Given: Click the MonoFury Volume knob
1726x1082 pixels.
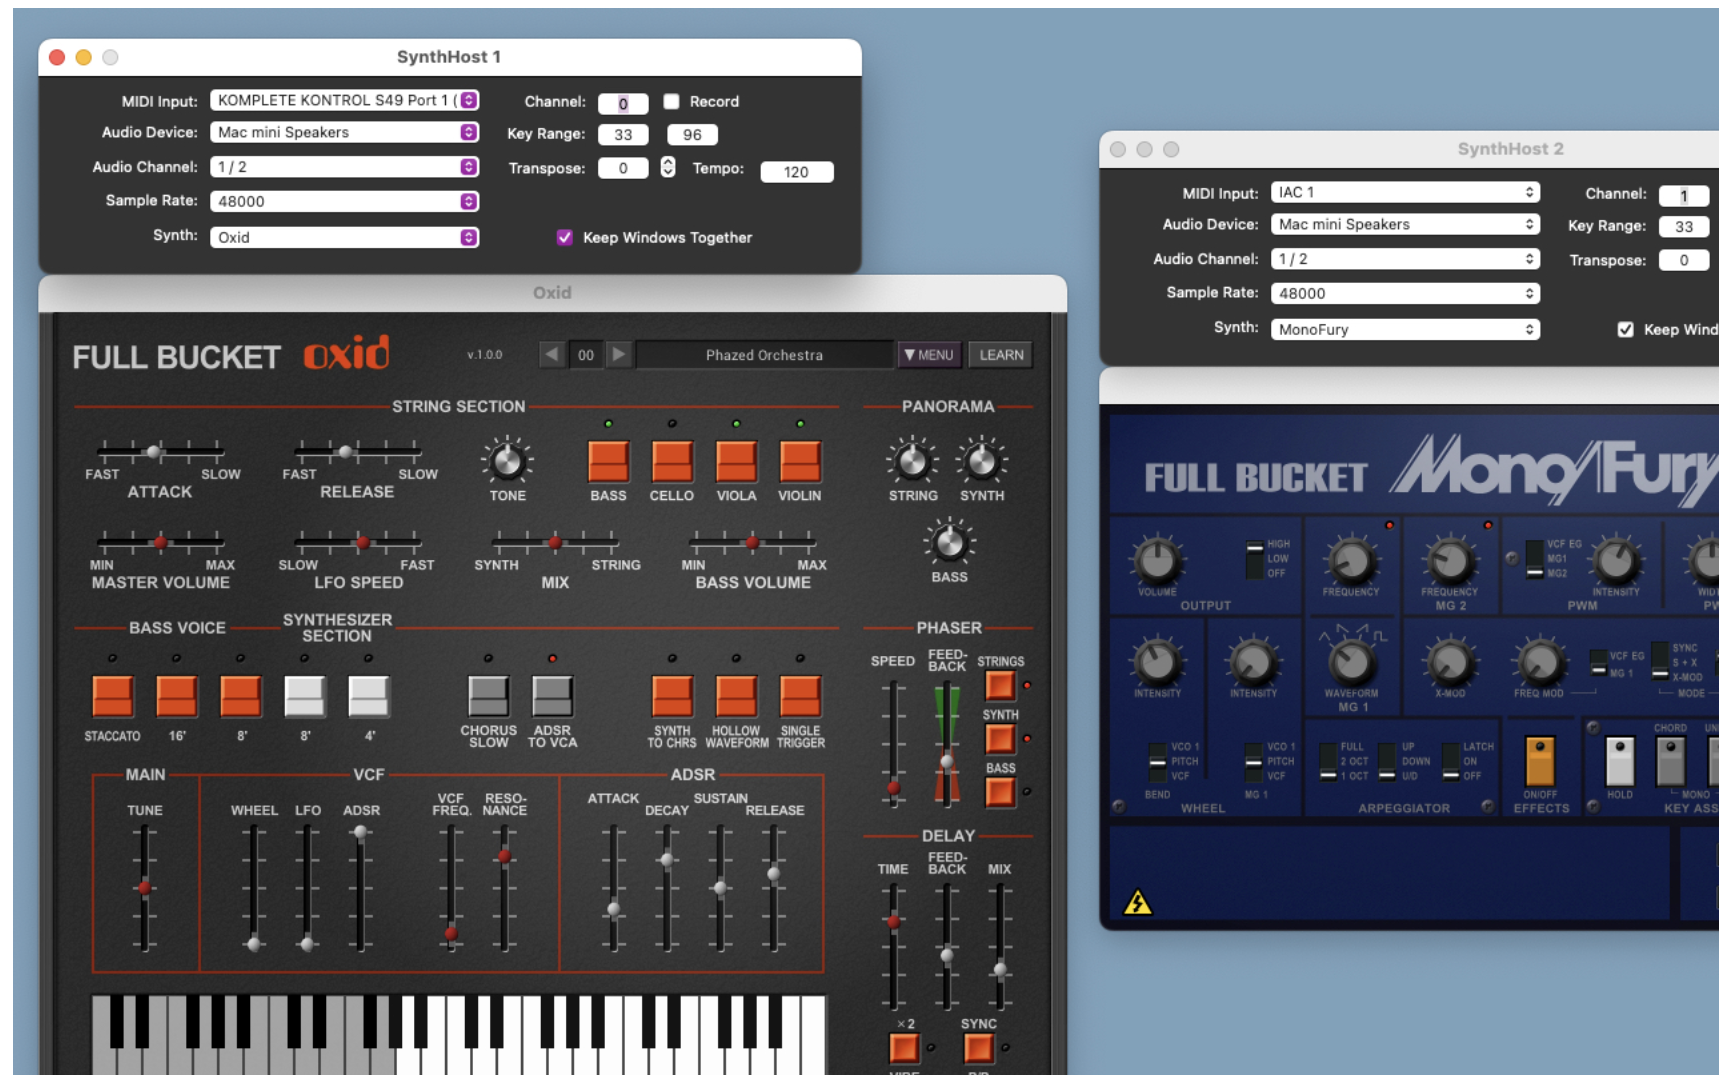Looking at the screenshot, I should (x=1157, y=560).
